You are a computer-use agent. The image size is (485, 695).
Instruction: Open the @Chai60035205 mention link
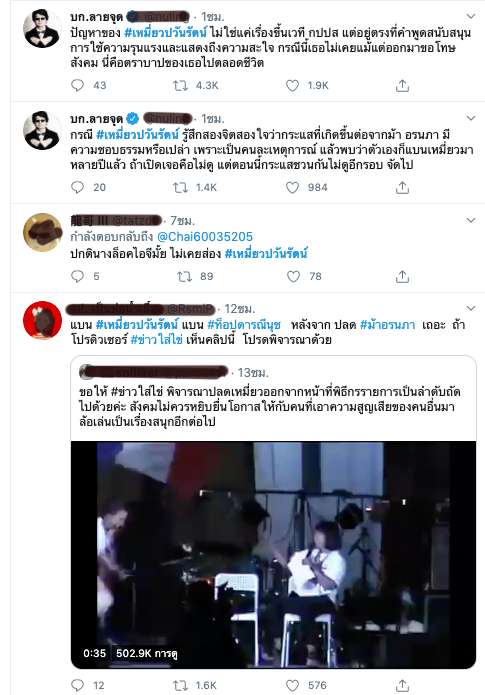(x=205, y=237)
